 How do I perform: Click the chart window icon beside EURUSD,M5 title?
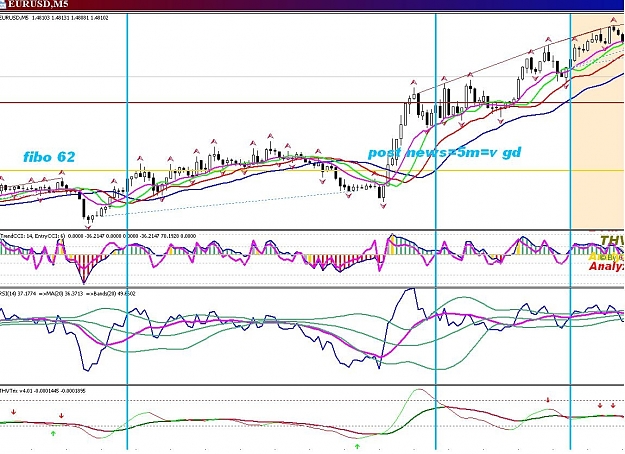[x=2, y=4]
